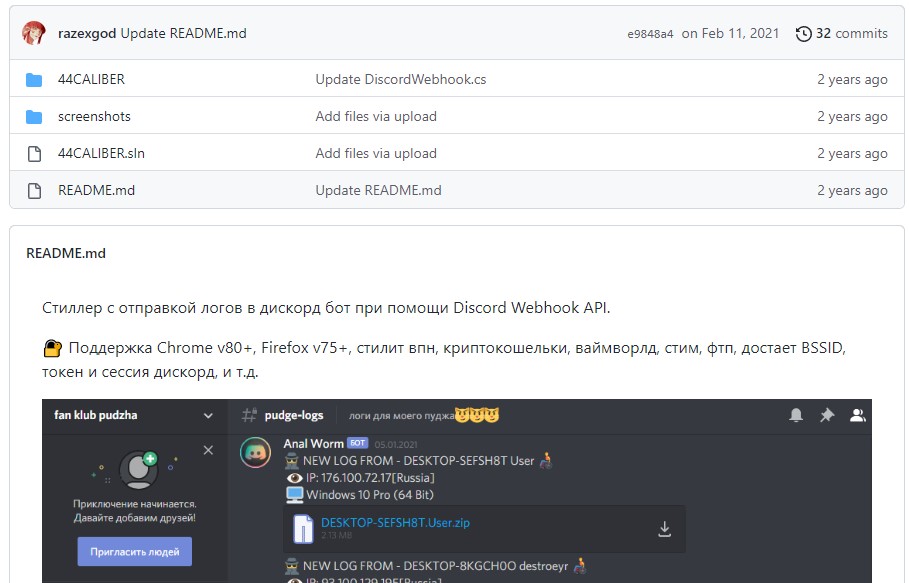Viewport: 909px width, 583px height.
Task: Open Add files via upload for screenshots
Action: [376, 116]
